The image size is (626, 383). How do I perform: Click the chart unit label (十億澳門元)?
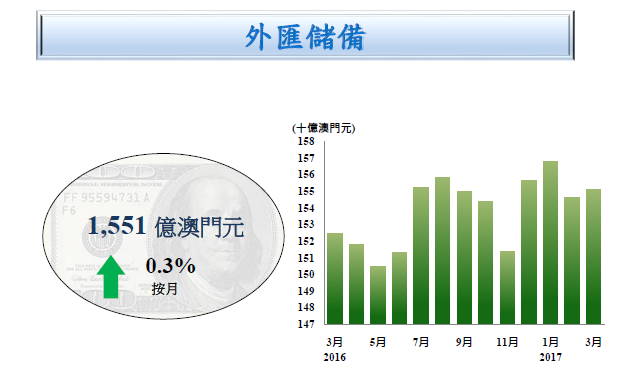point(324,128)
